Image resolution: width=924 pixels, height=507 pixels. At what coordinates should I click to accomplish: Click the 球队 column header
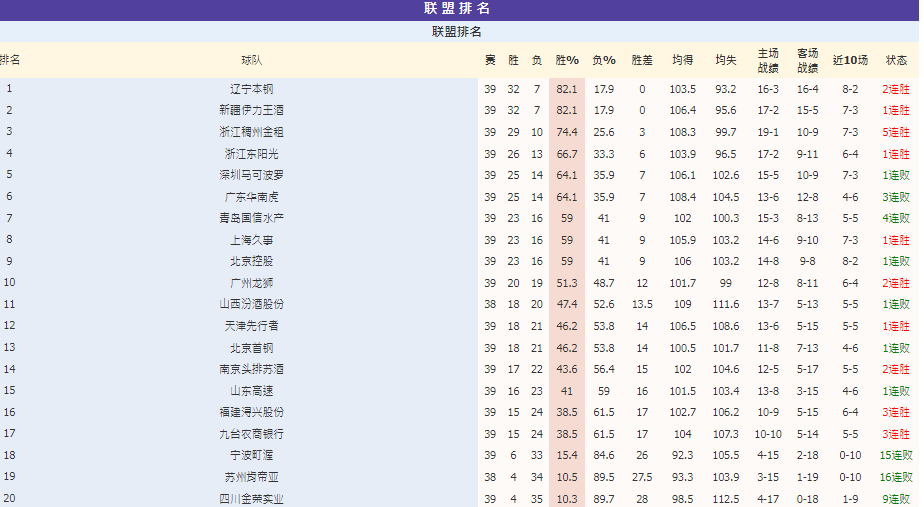tap(252, 60)
